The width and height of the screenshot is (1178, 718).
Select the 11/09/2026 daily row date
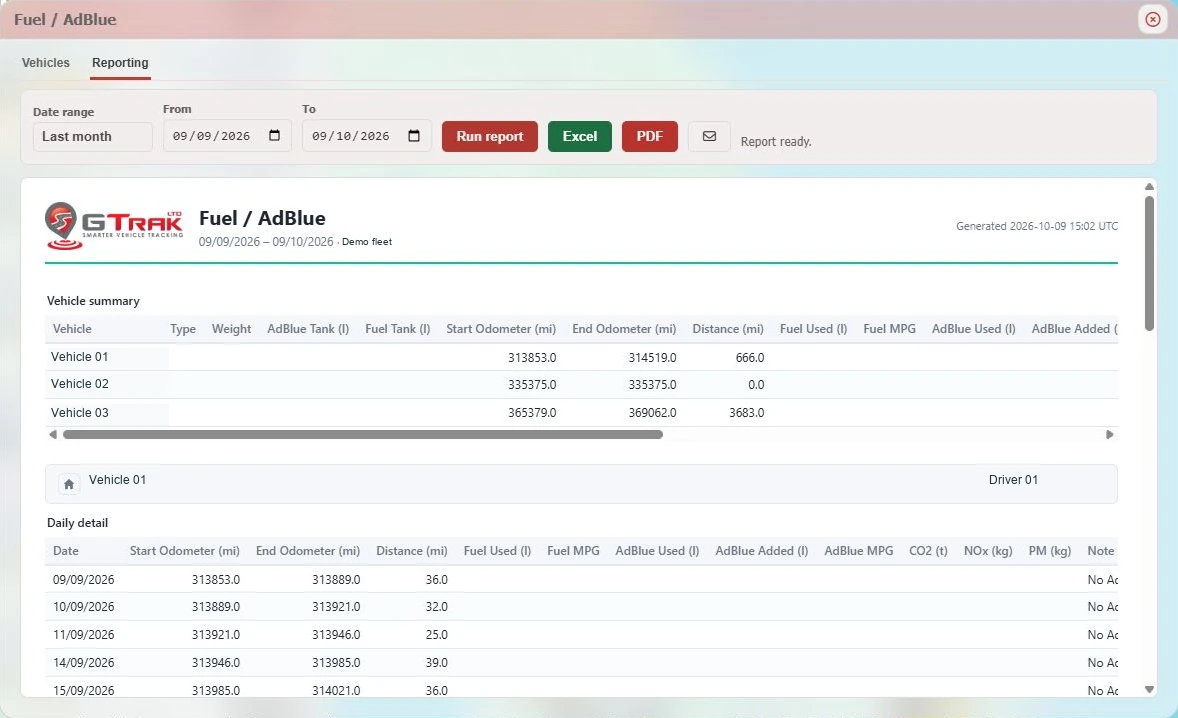tap(83, 635)
